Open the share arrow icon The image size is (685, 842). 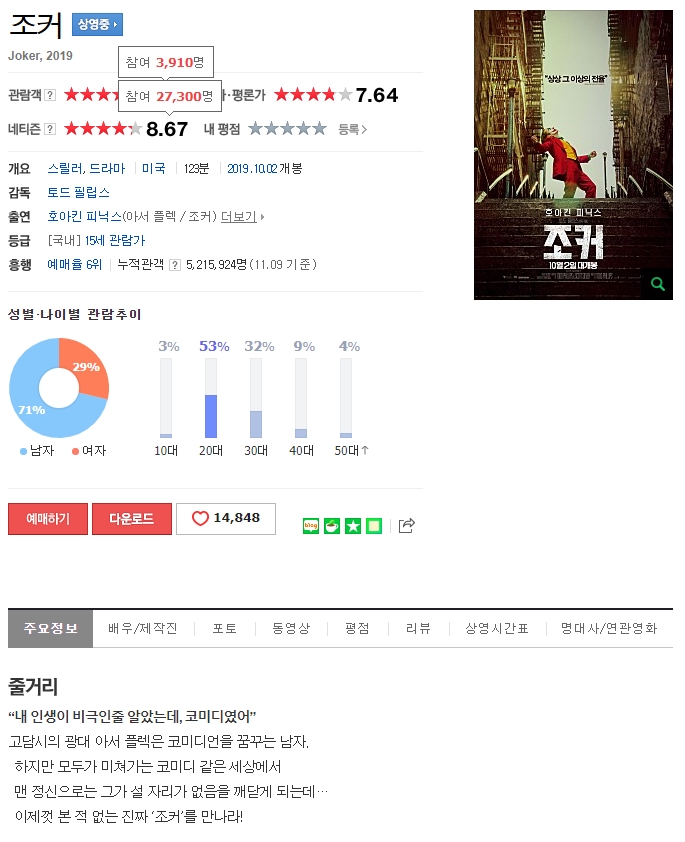click(406, 526)
